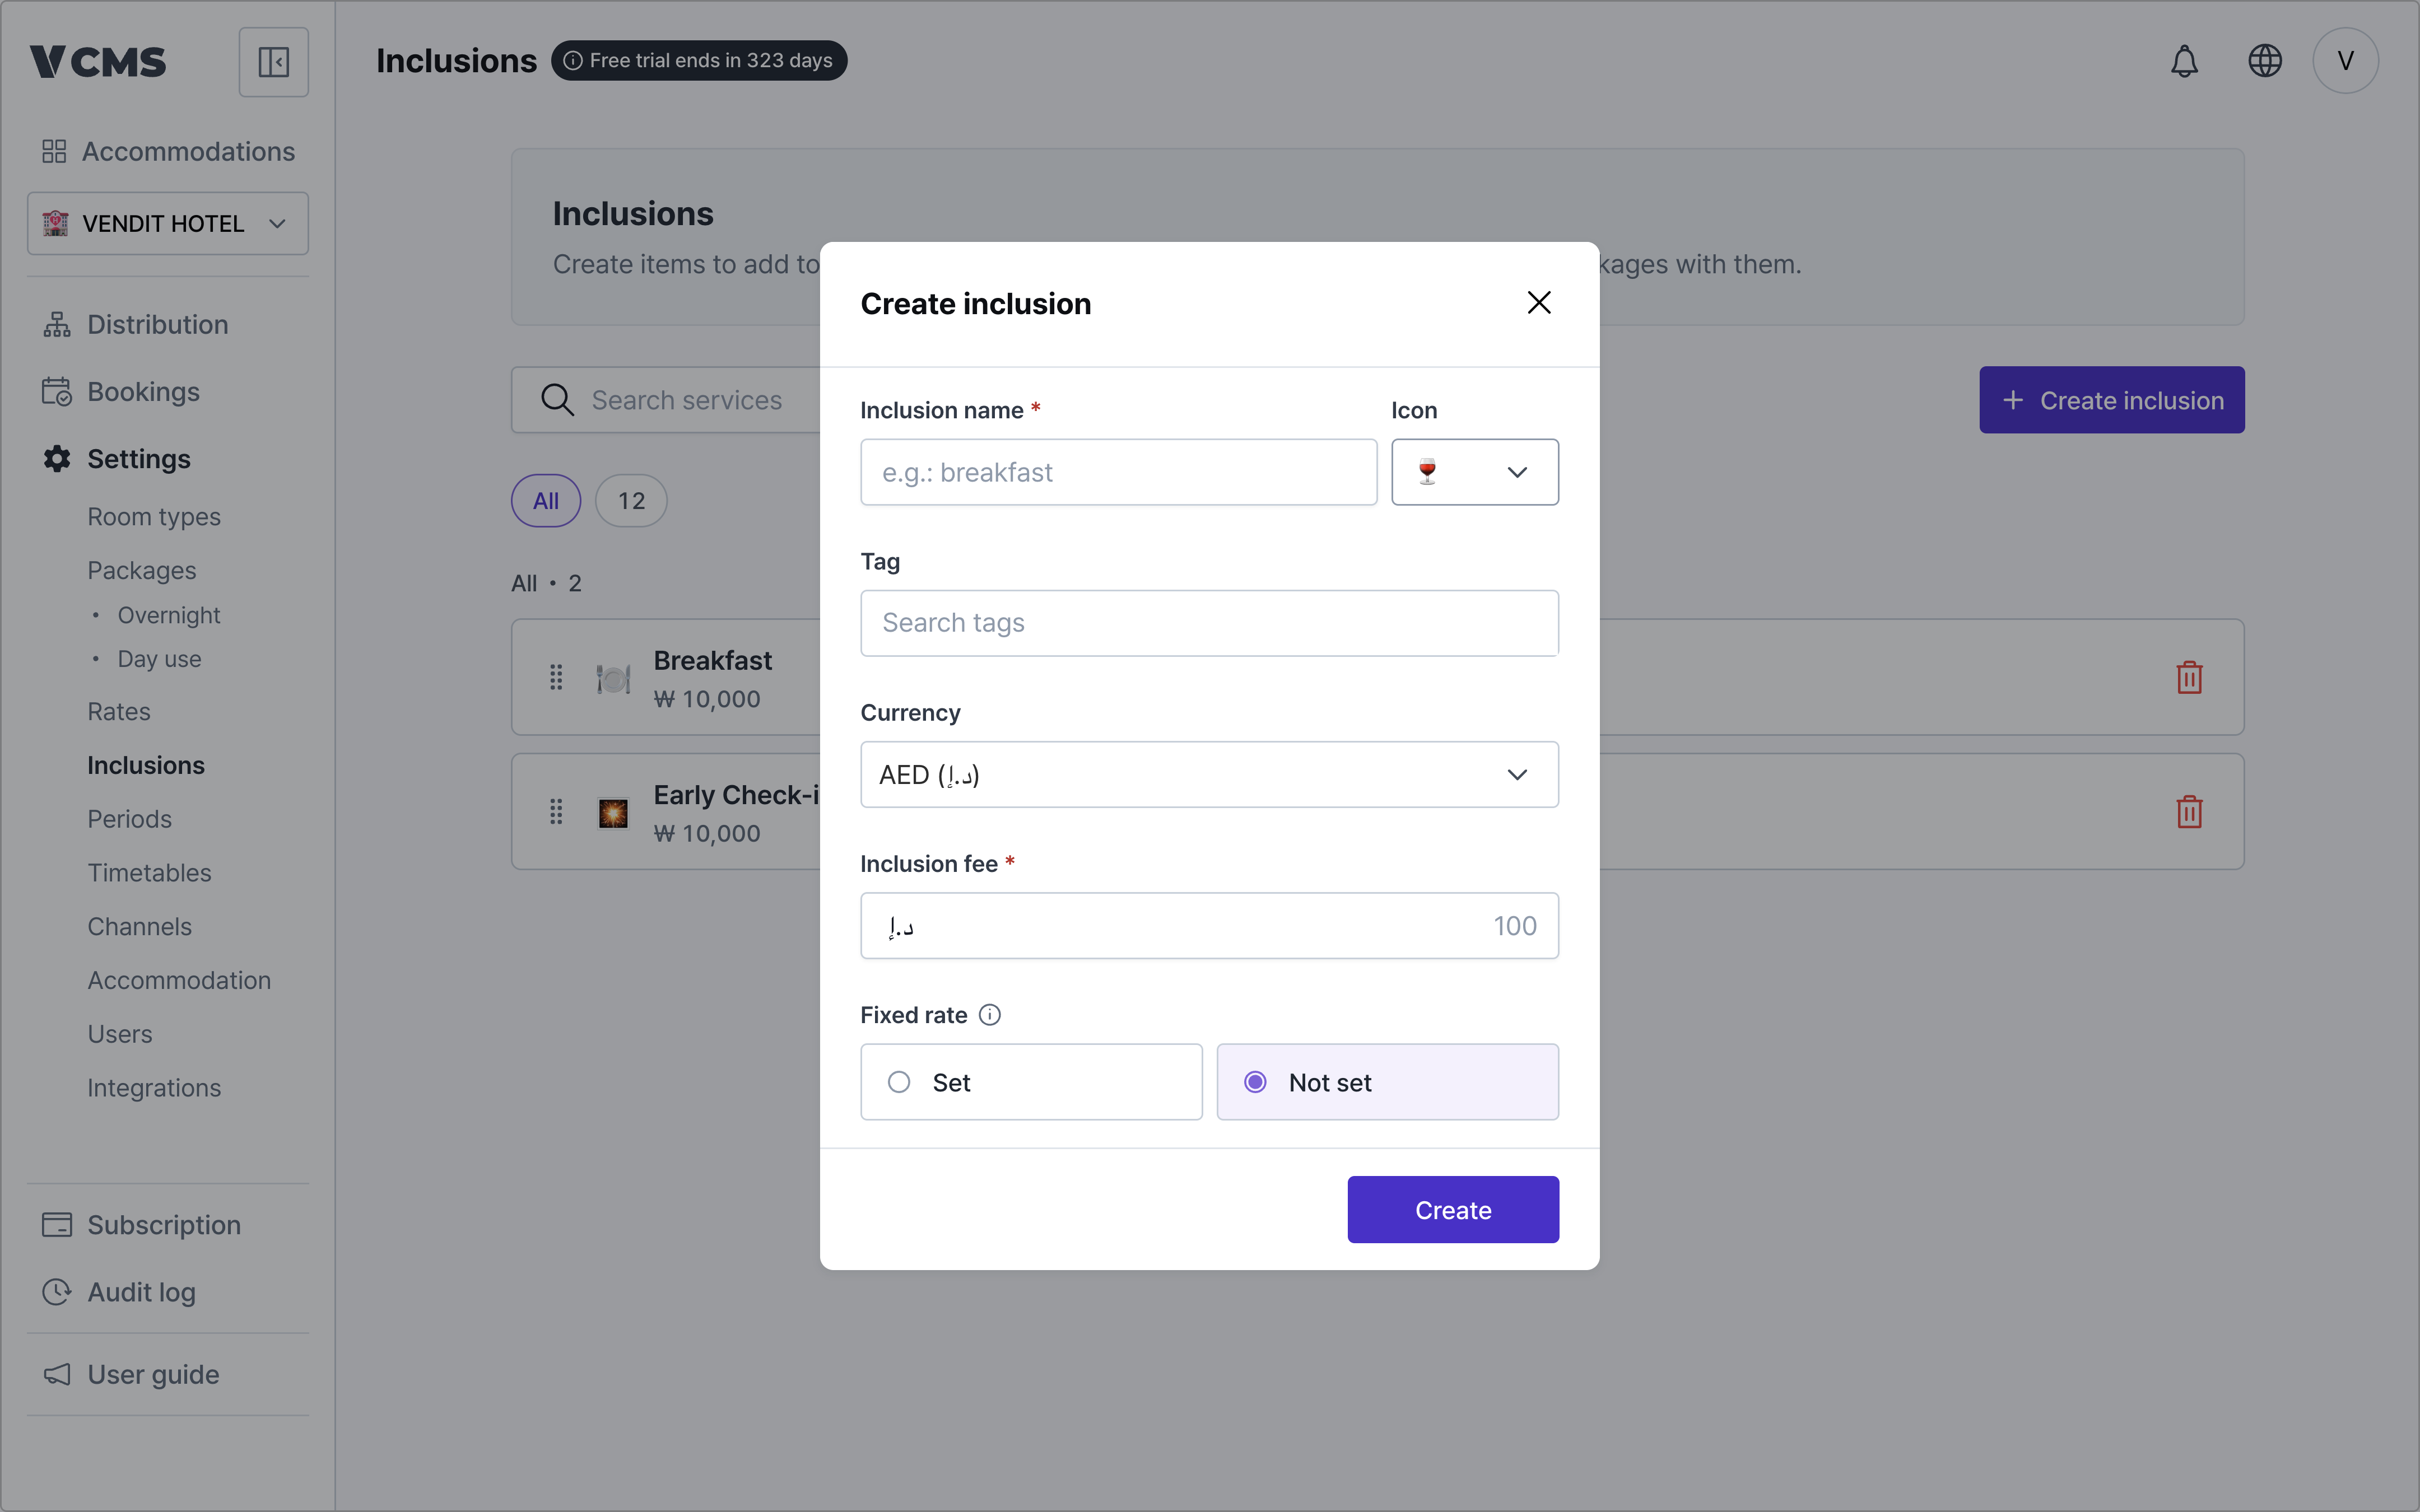This screenshot has width=2420, height=1512.
Task: Open Channels settings
Action: coord(140,927)
